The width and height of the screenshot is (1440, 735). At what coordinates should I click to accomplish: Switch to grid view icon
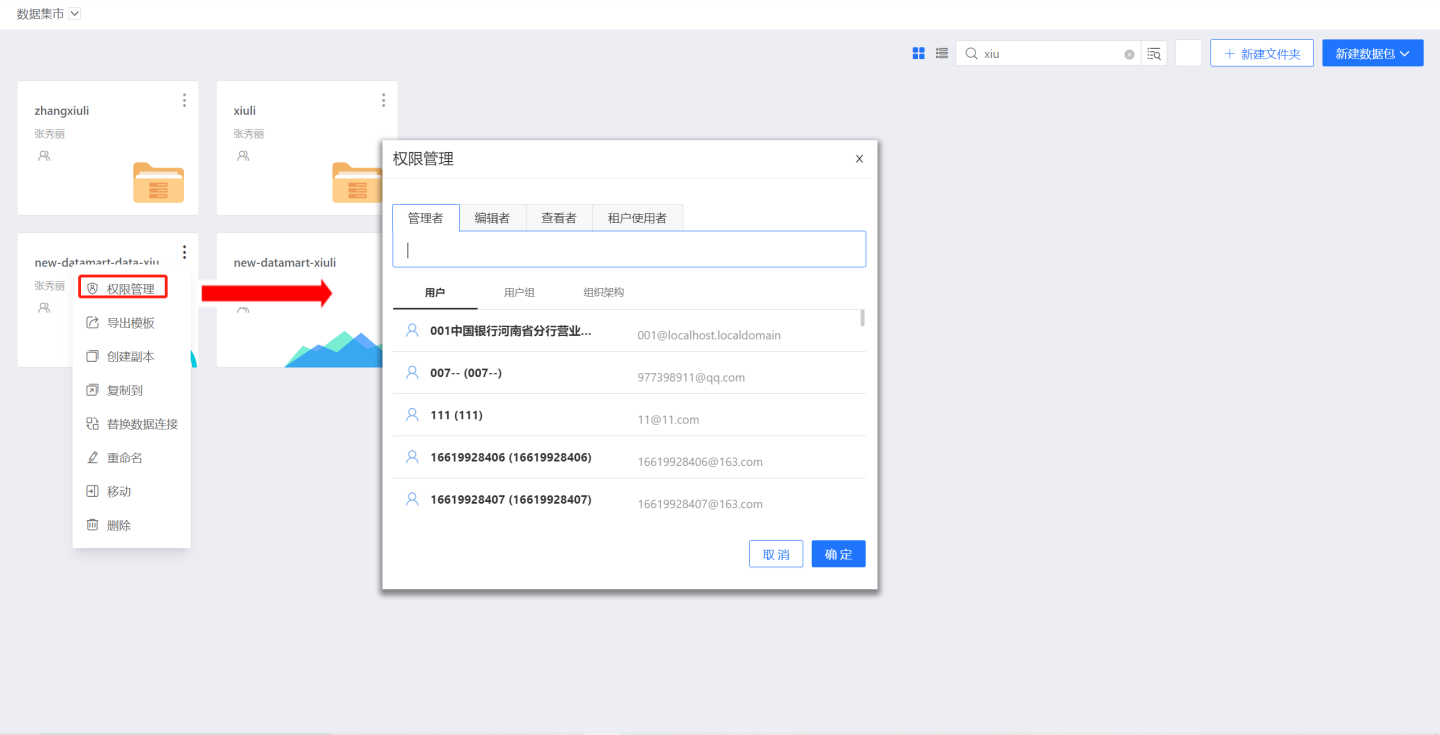918,54
